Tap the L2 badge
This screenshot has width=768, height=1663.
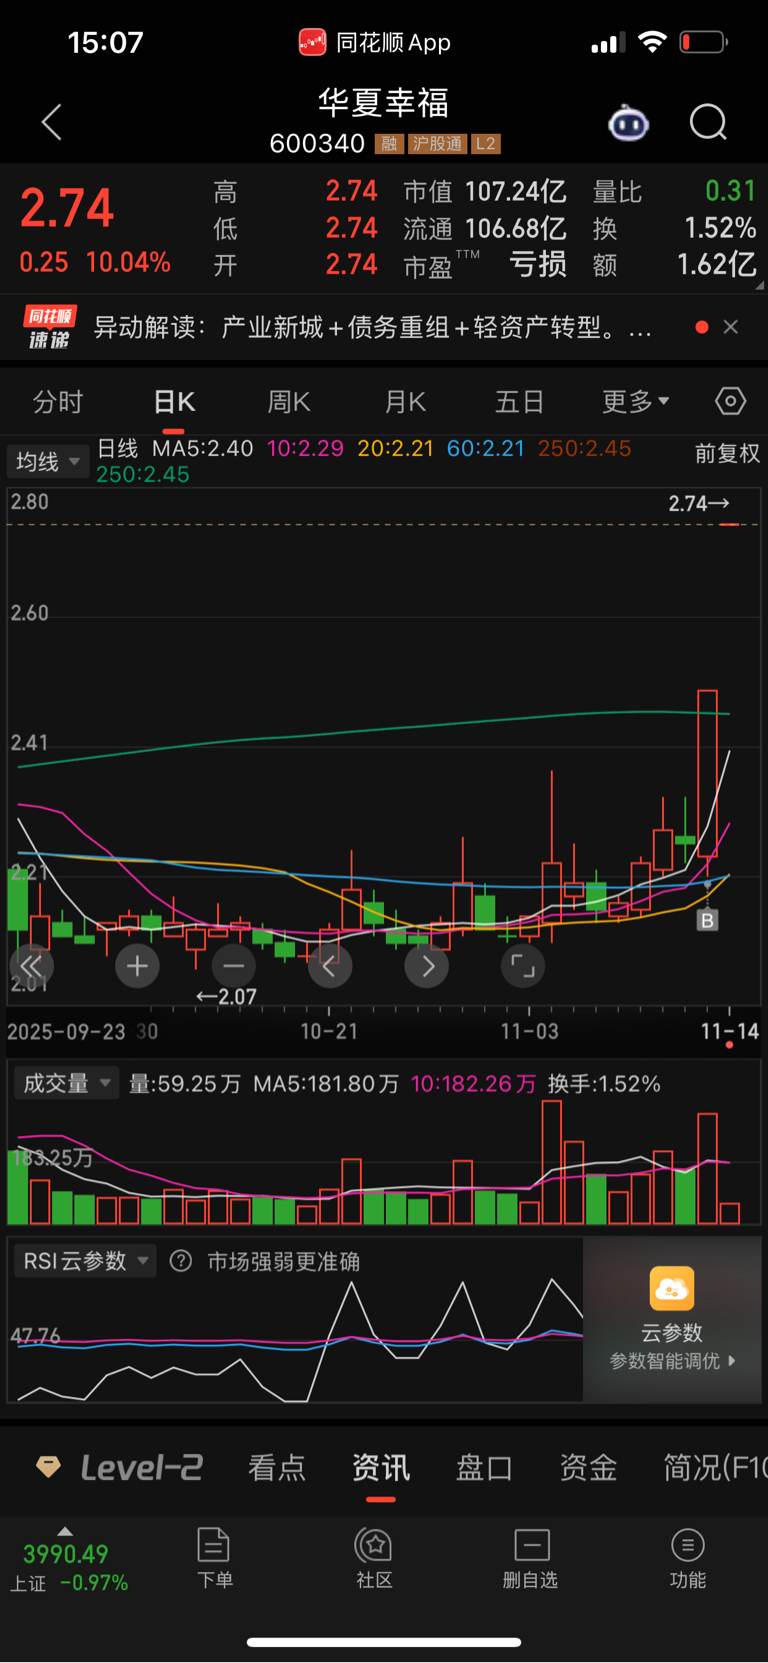tap(485, 144)
